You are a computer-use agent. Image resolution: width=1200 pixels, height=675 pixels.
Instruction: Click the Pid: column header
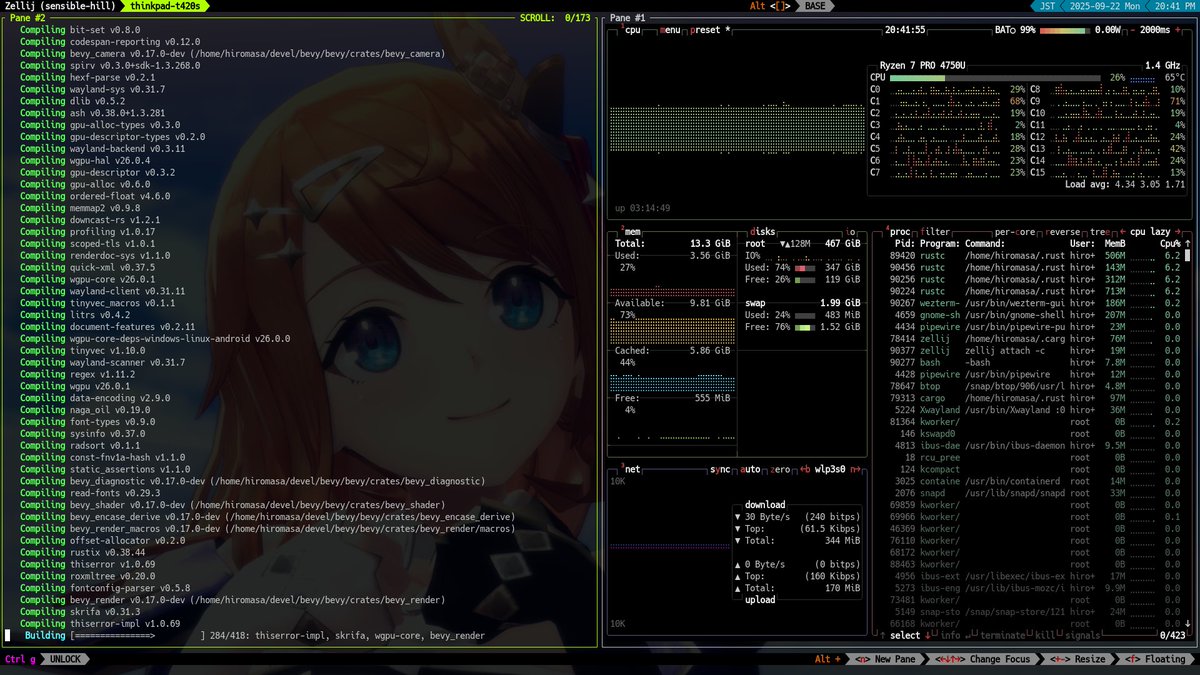pos(904,243)
